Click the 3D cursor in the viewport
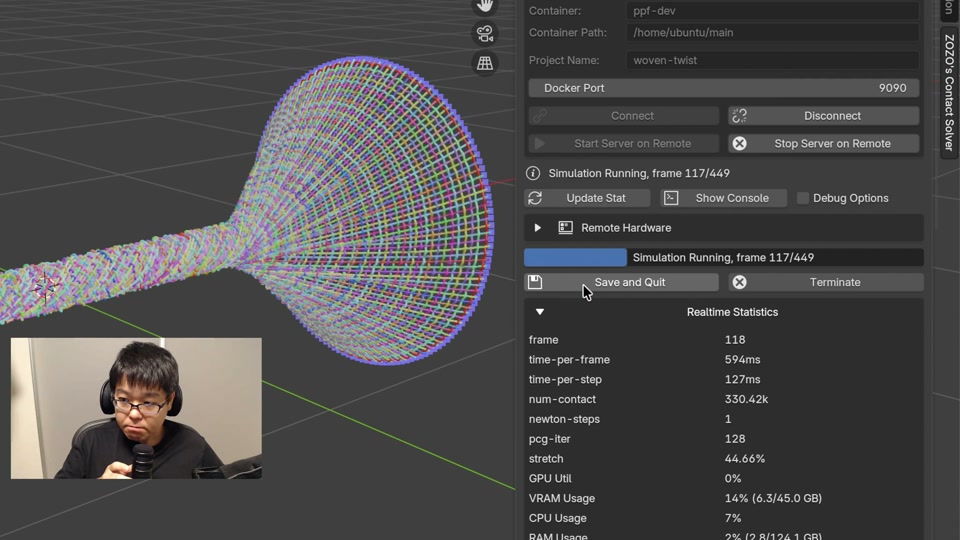Viewport: 960px width, 540px height. (45, 287)
